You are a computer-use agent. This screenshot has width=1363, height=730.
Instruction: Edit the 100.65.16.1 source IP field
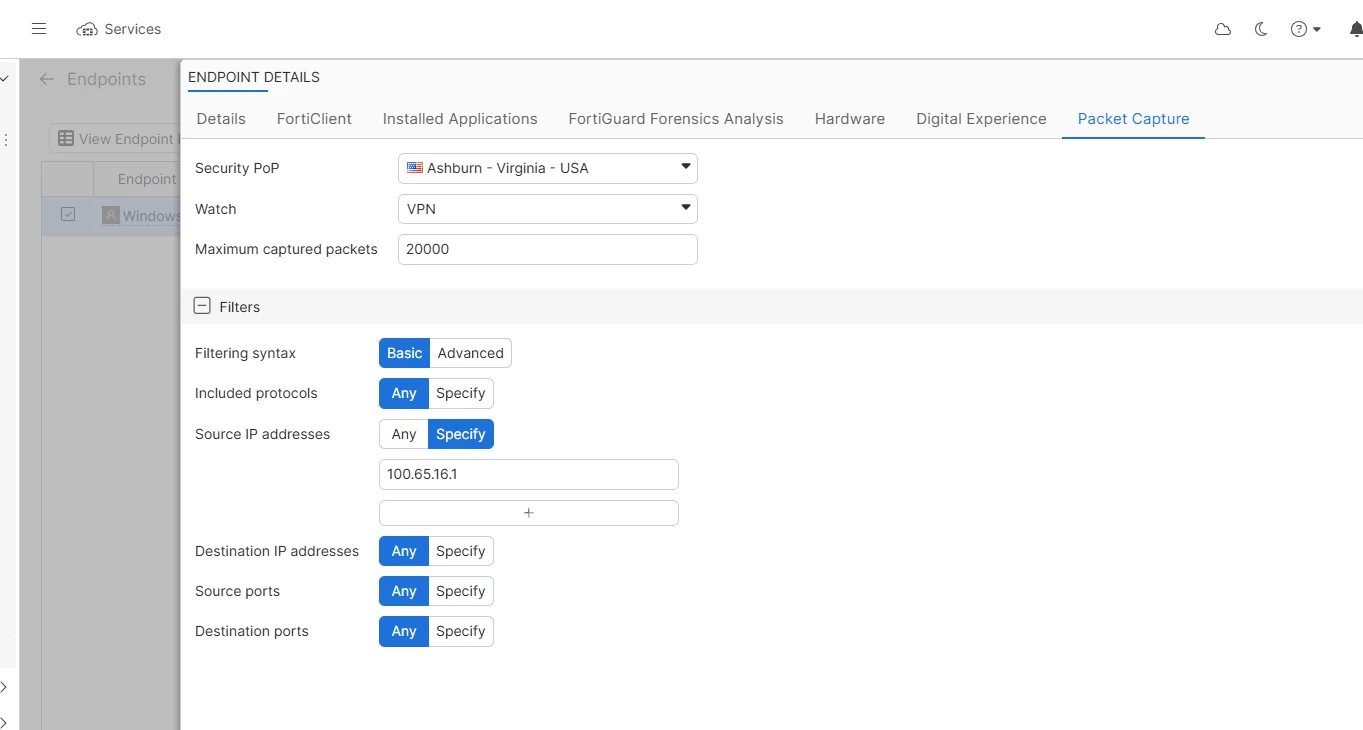tap(529, 474)
